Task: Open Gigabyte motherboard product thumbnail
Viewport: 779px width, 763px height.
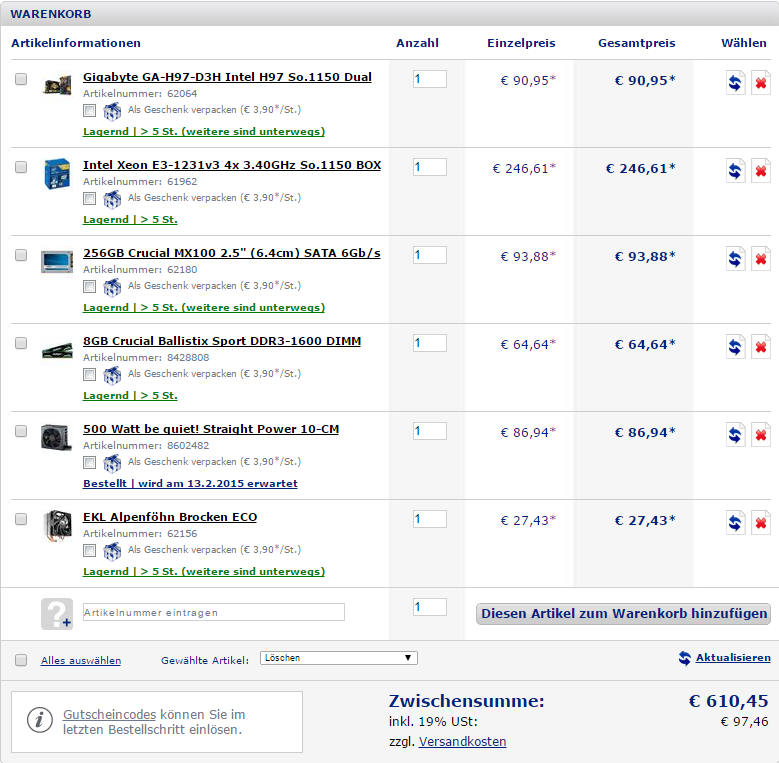Action: click(57, 85)
